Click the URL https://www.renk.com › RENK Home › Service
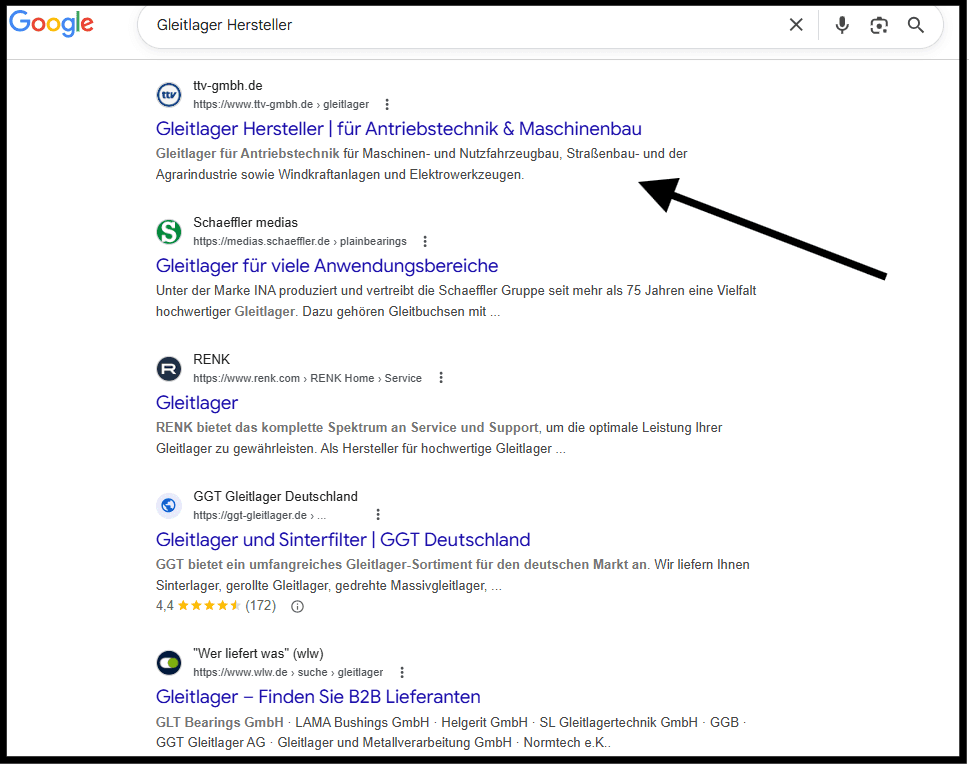Screen dimensions: 969x768 (307, 378)
